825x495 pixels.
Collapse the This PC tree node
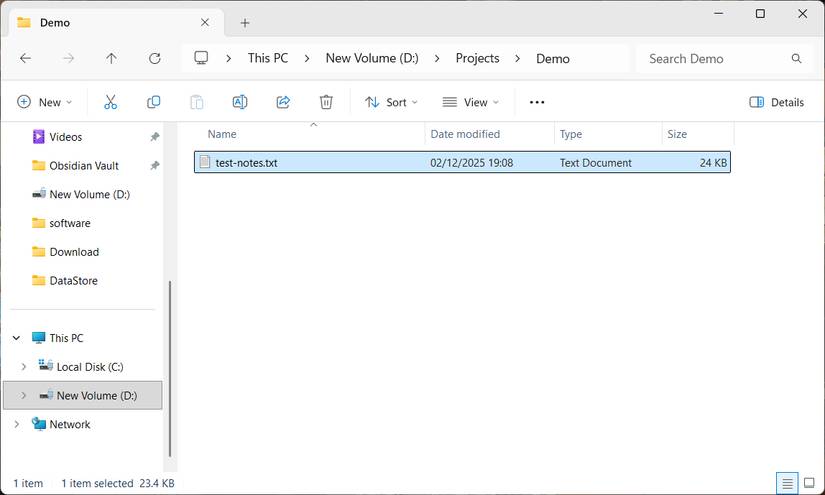[16, 338]
